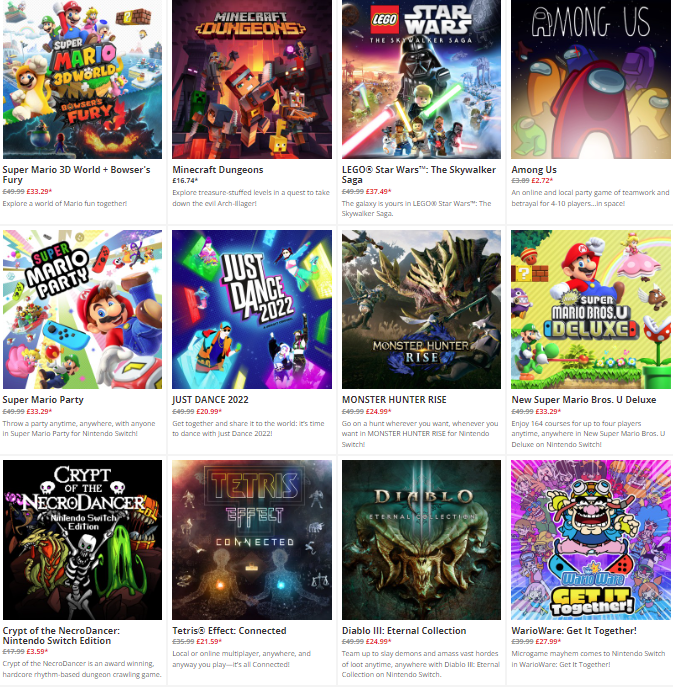673x689 pixels.
Task: Click the WarioWare: Get It Together! title
Action: [x=574, y=631]
